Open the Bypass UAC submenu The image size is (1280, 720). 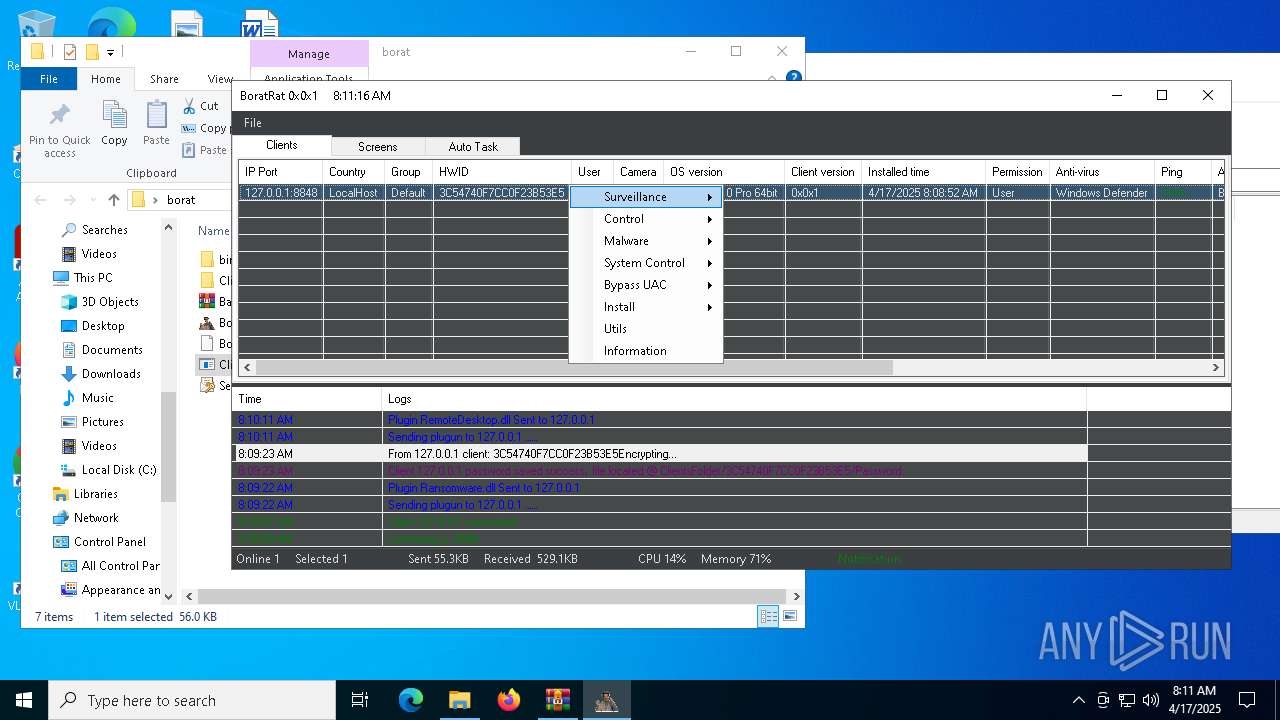pyautogui.click(x=646, y=285)
